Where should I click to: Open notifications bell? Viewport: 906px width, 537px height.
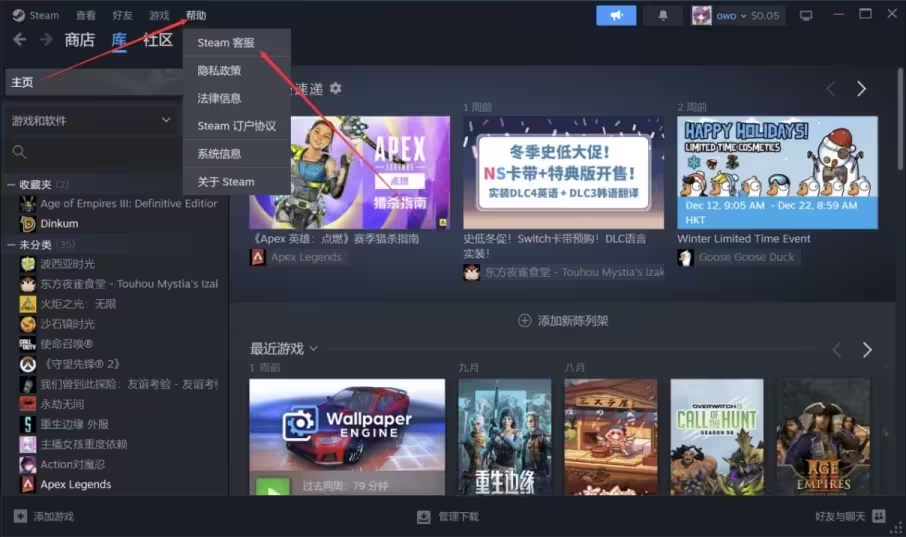663,16
